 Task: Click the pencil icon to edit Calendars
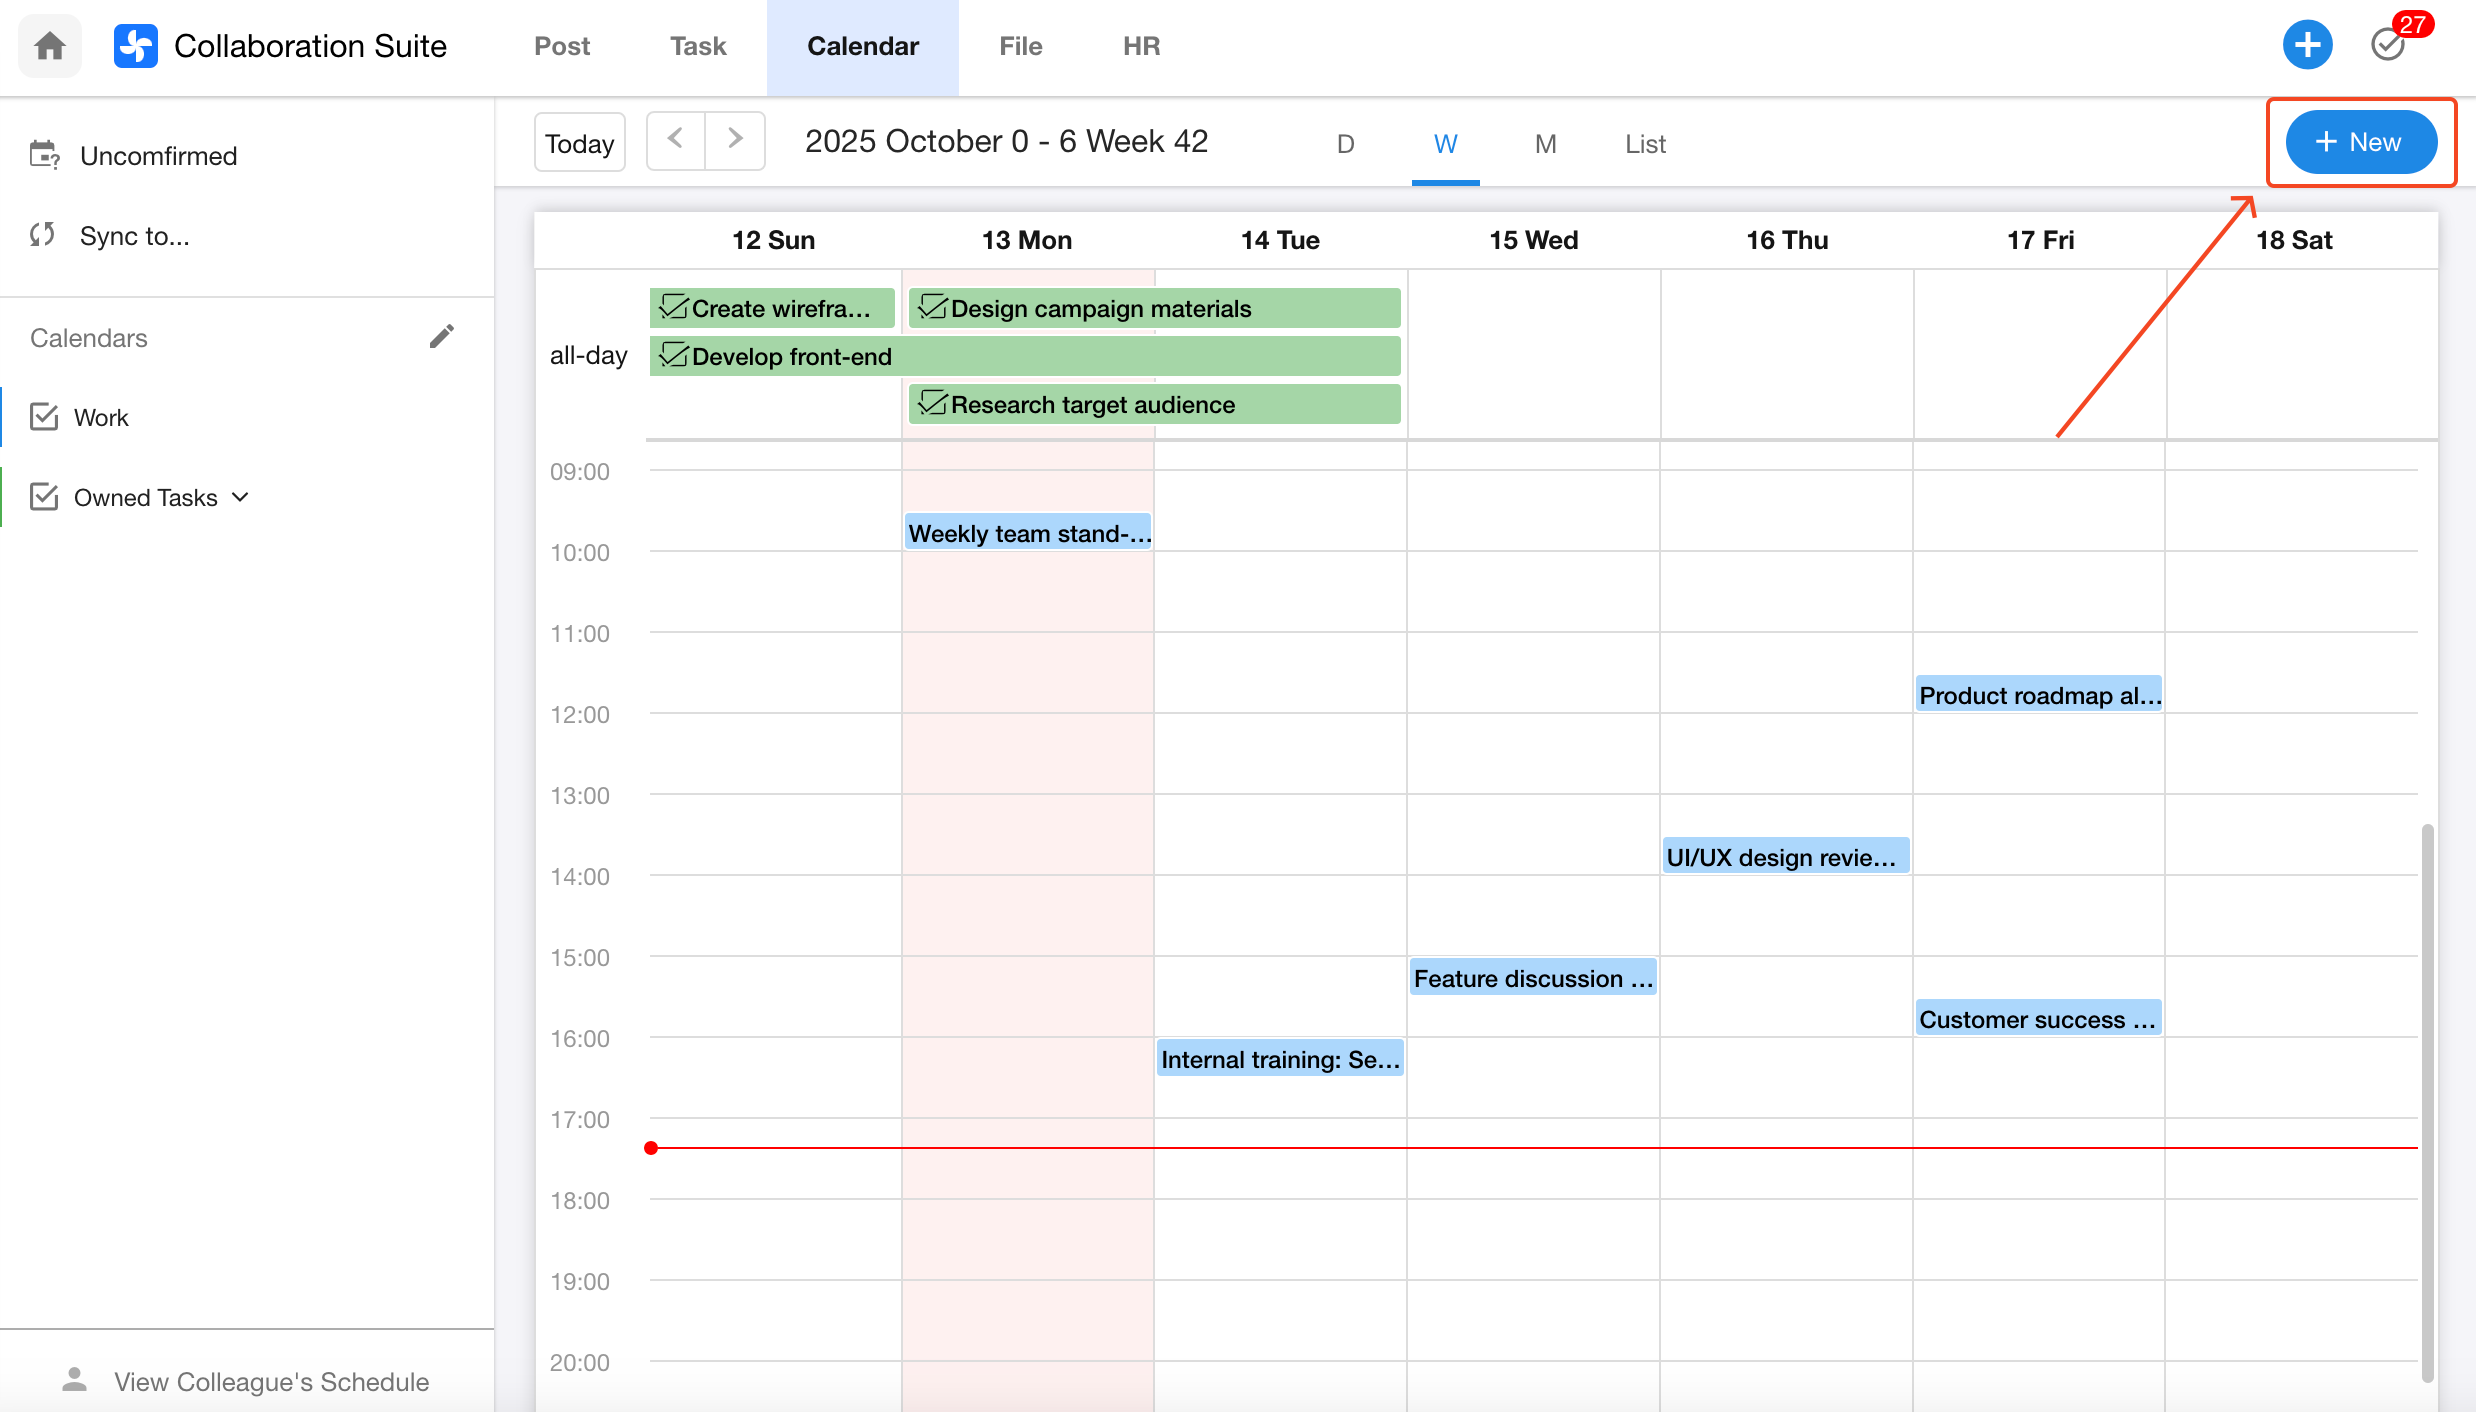coord(442,337)
